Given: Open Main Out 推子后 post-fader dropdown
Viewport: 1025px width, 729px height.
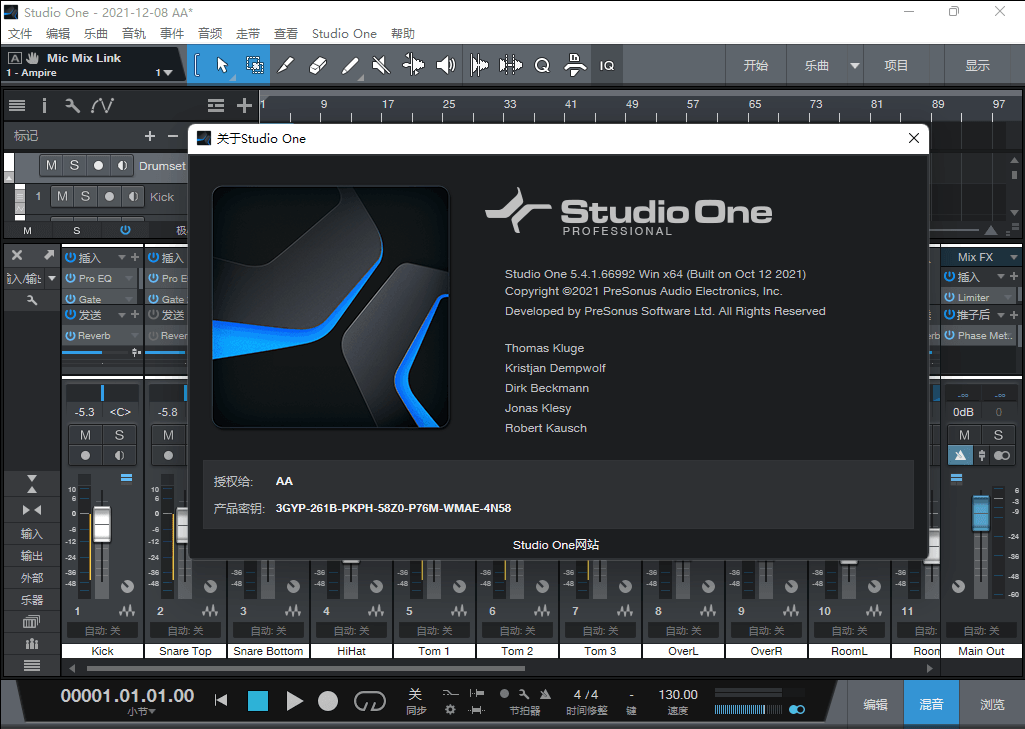Looking at the screenshot, I should (x=1001, y=314).
